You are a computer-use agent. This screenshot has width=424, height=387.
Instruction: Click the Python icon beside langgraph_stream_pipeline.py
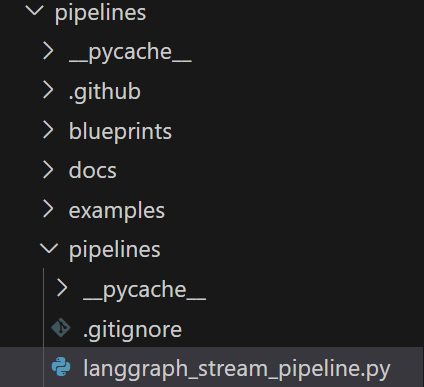[61, 367]
